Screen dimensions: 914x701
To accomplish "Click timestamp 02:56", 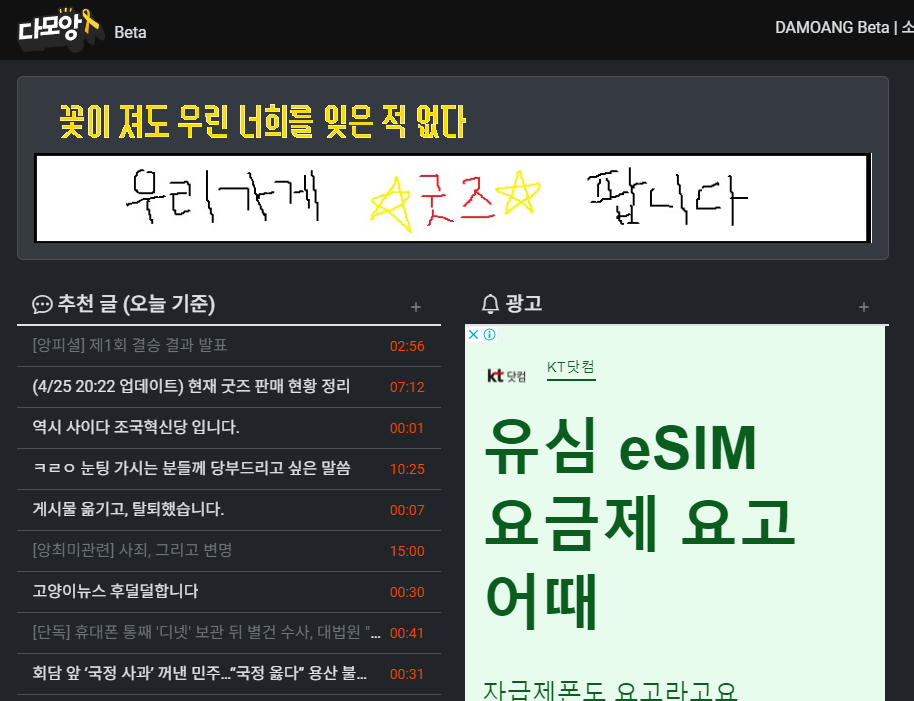I will [407, 346].
